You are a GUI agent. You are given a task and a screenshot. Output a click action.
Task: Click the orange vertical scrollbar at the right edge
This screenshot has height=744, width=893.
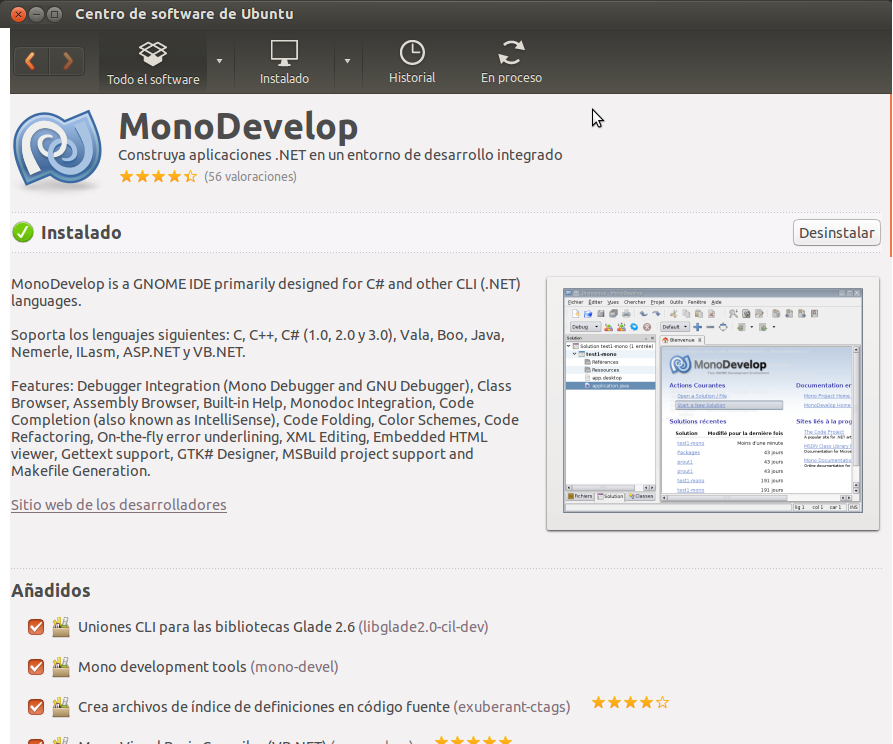tap(890, 177)
